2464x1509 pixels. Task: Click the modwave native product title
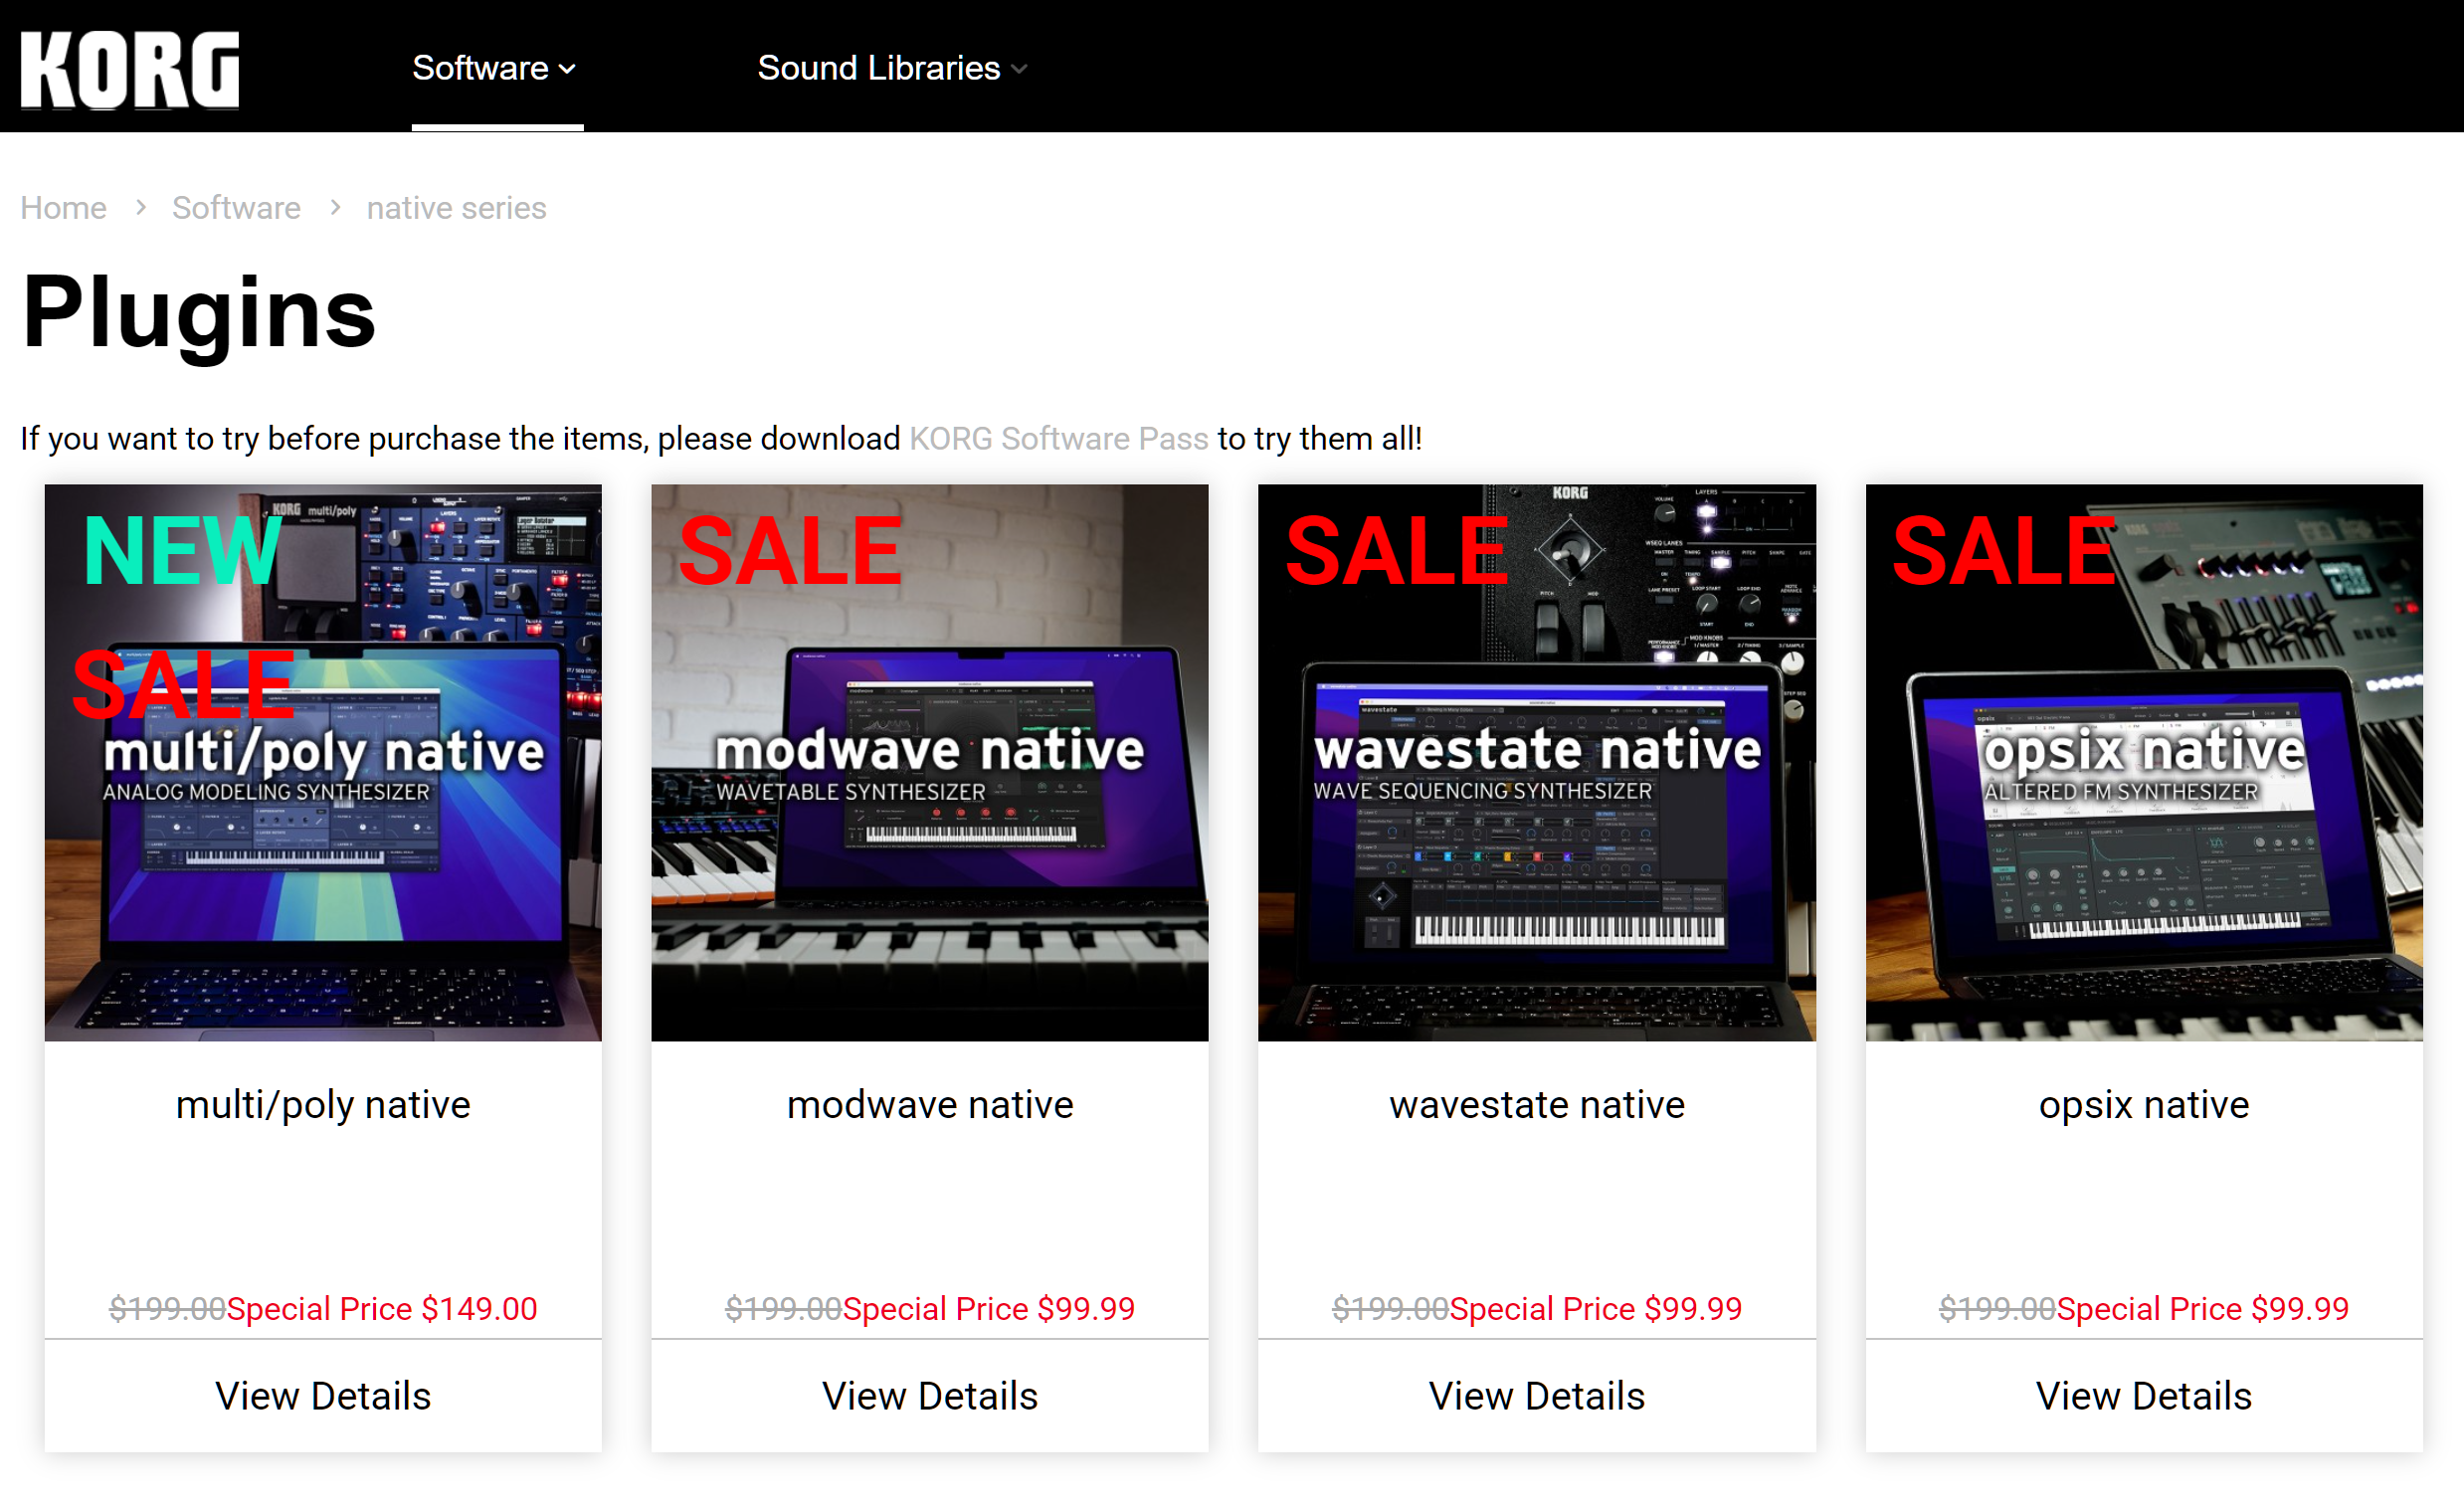point(930,1105)
